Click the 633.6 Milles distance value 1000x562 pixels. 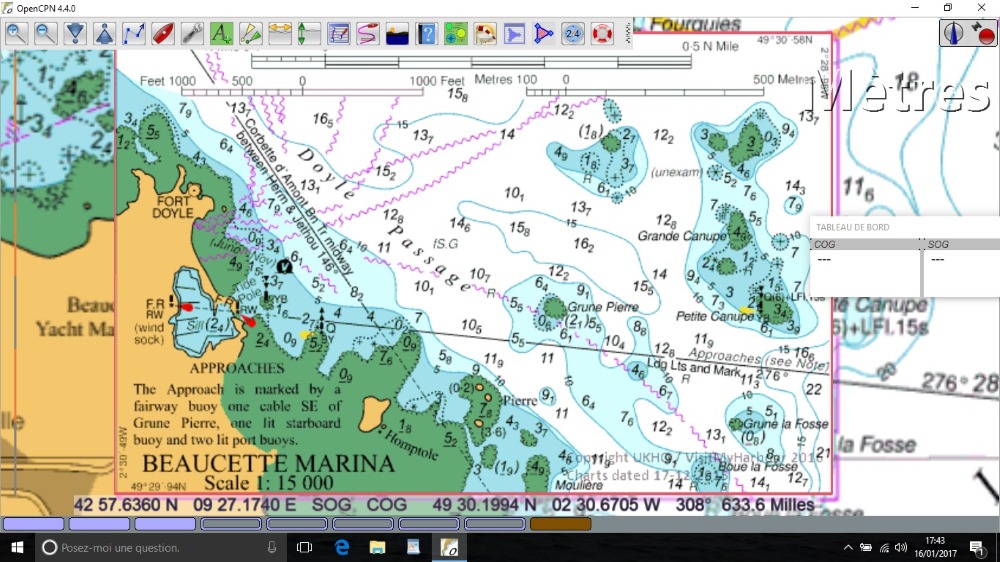tap(768, 505)
